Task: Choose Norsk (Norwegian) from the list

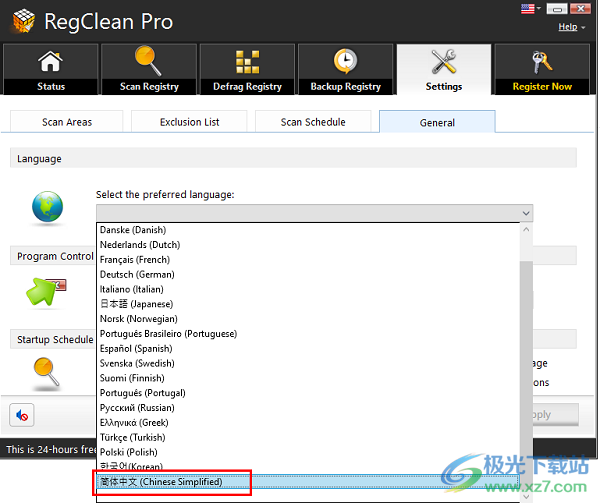Action: pyautogui.click(x=308, y=319)
